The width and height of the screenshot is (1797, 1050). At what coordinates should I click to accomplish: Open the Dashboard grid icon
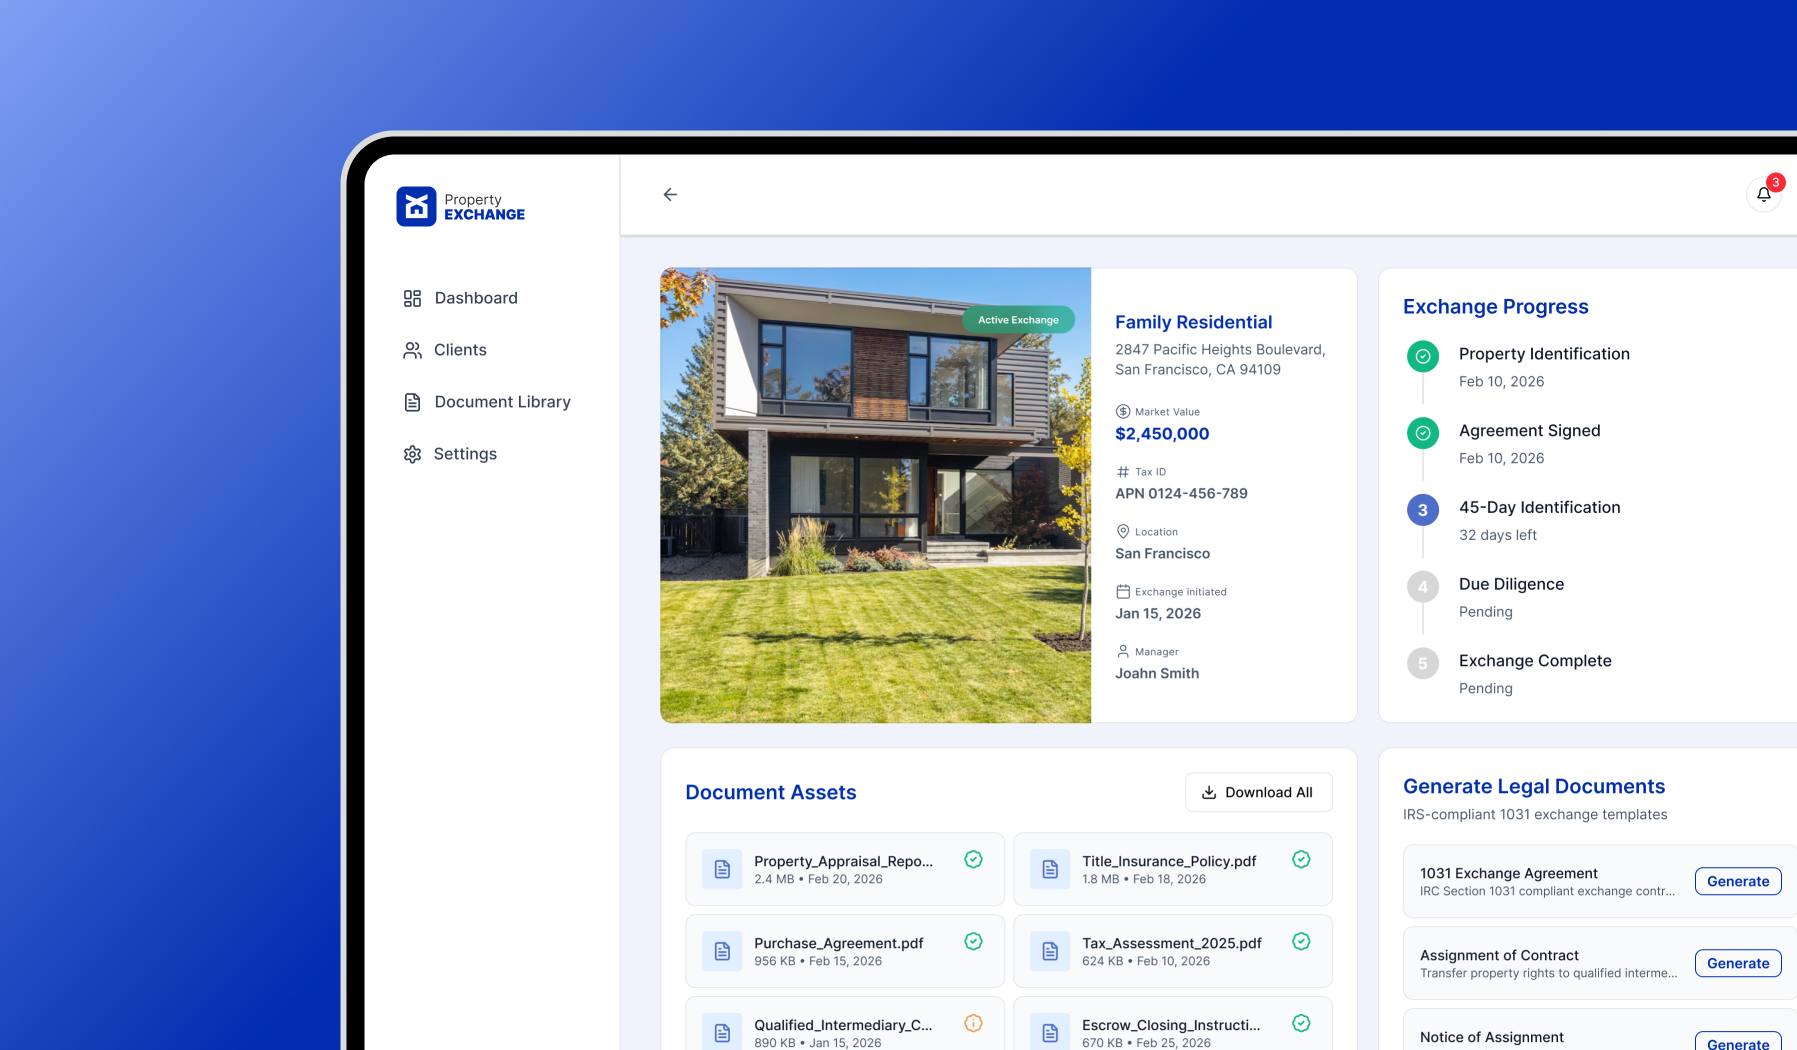click(412, 298)
